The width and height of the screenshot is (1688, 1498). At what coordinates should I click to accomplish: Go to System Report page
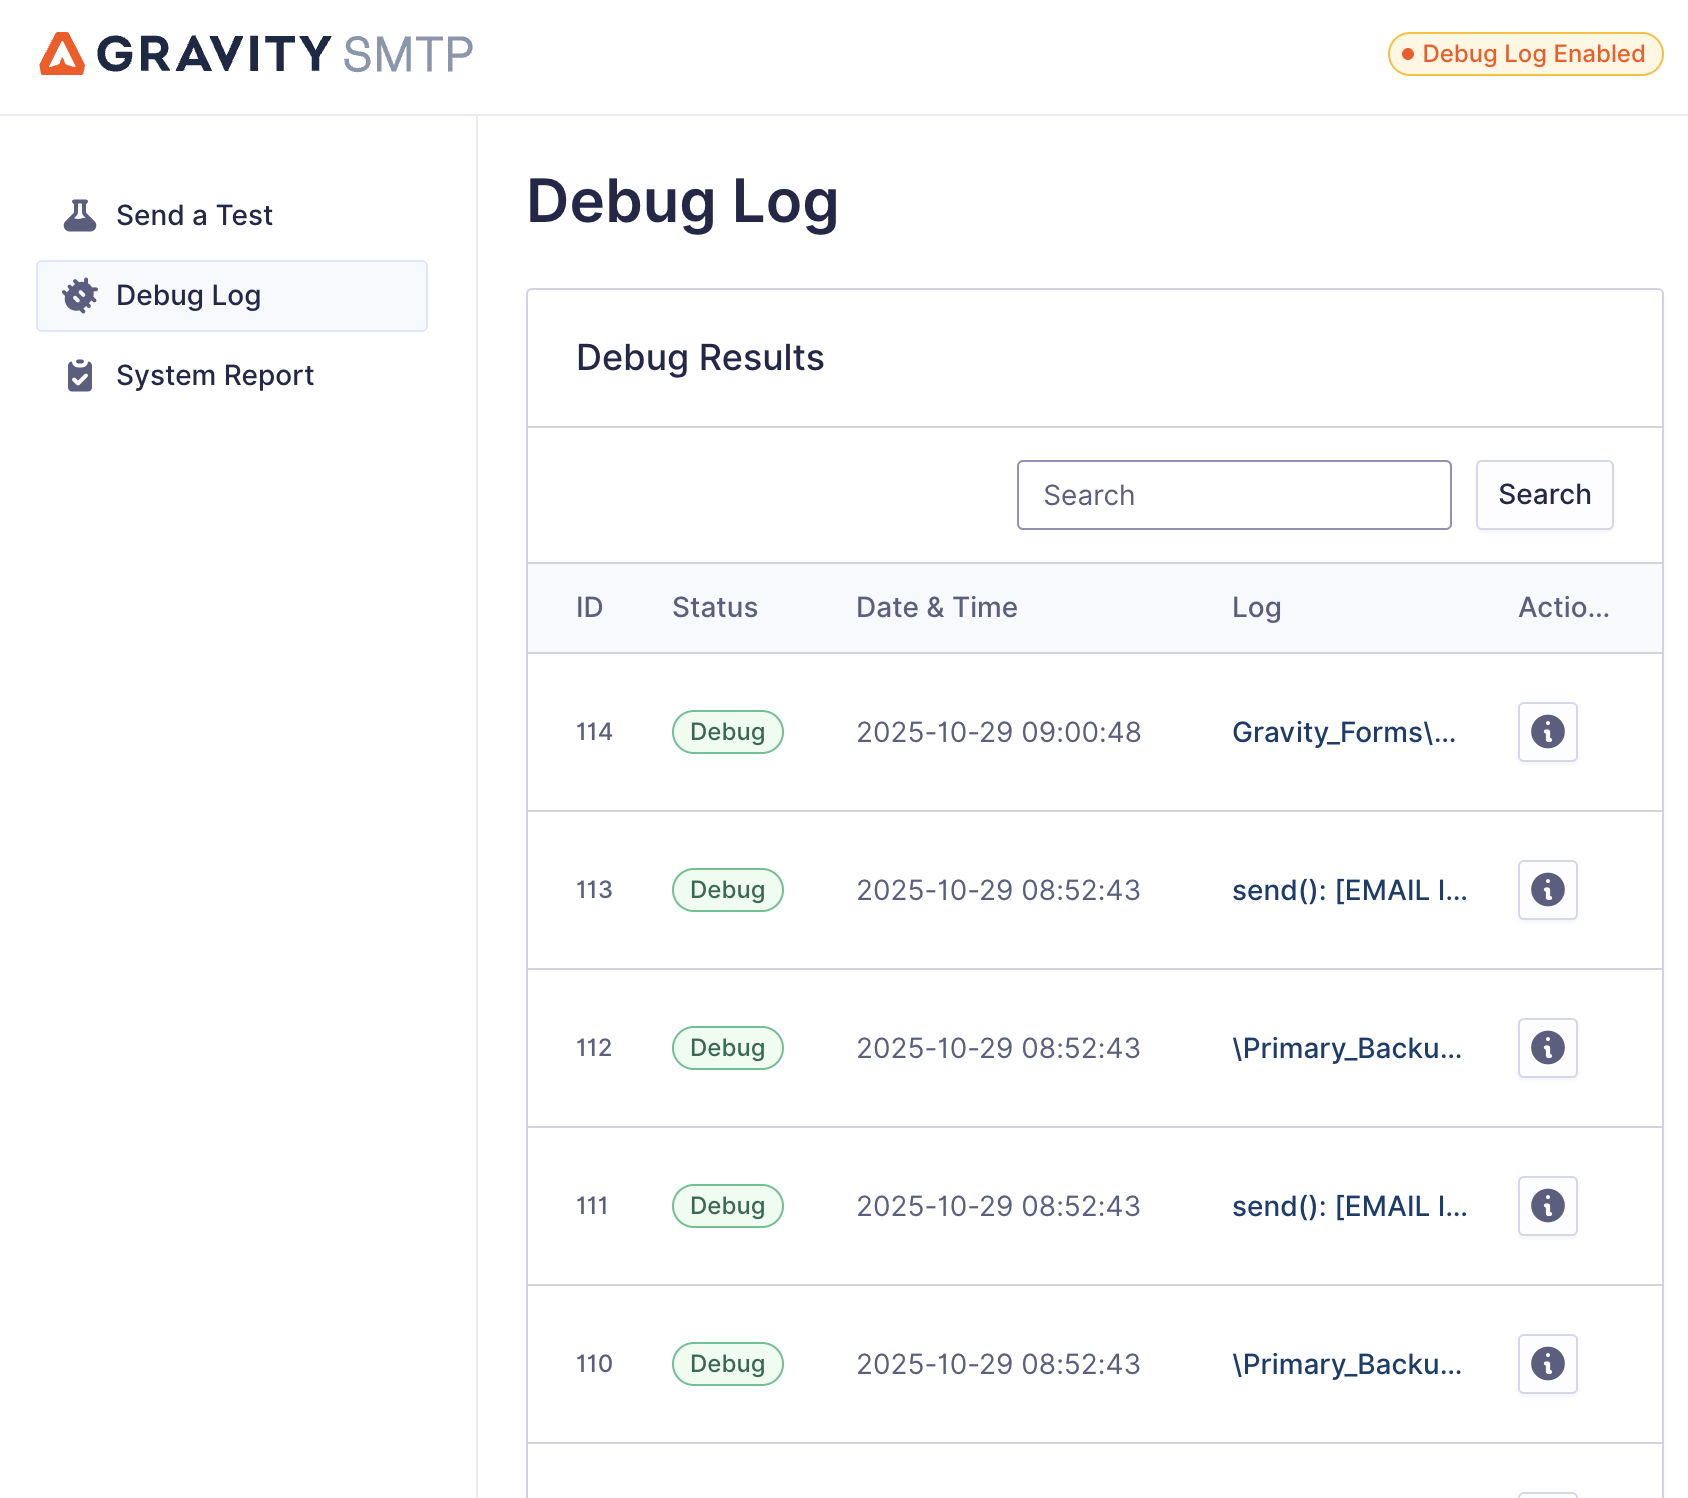click(x=214, y=376)
